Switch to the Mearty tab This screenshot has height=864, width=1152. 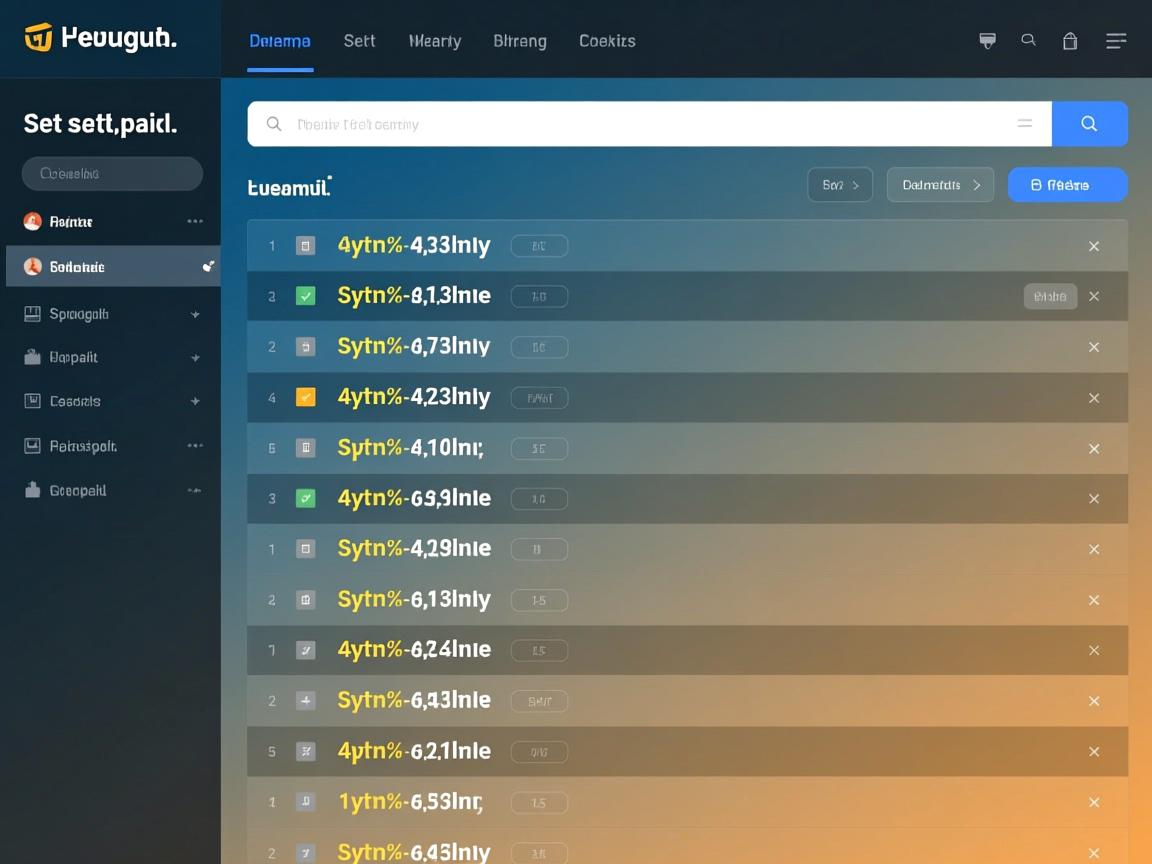click(435, 41)
